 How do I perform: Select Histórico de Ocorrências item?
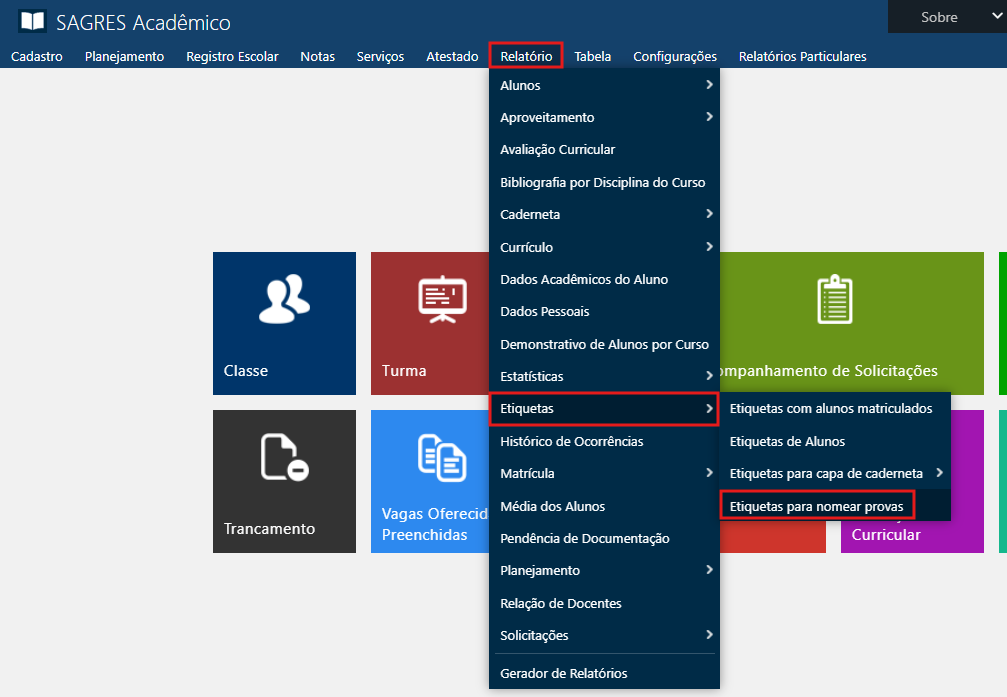pyautogui.click(x=572, y=441)
